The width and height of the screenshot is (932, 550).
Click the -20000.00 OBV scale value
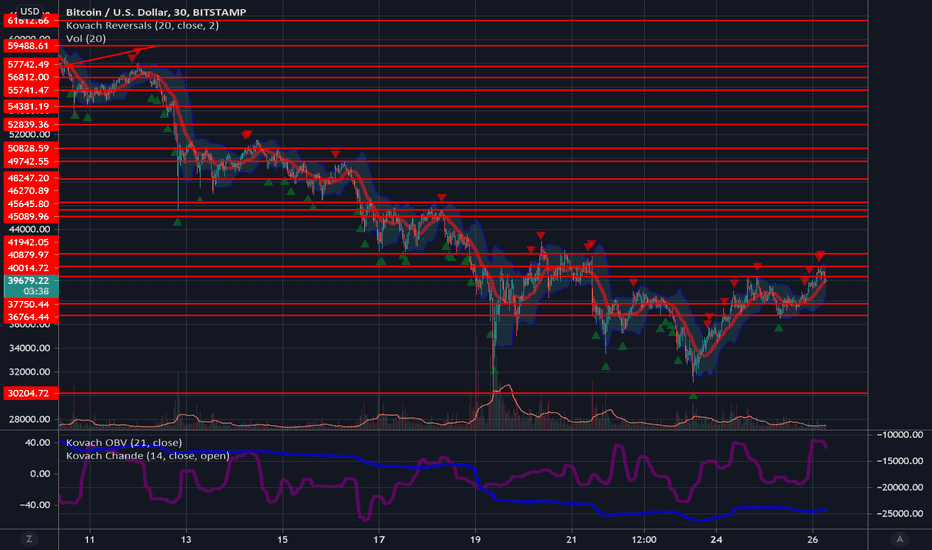click(x=899, y=487)
